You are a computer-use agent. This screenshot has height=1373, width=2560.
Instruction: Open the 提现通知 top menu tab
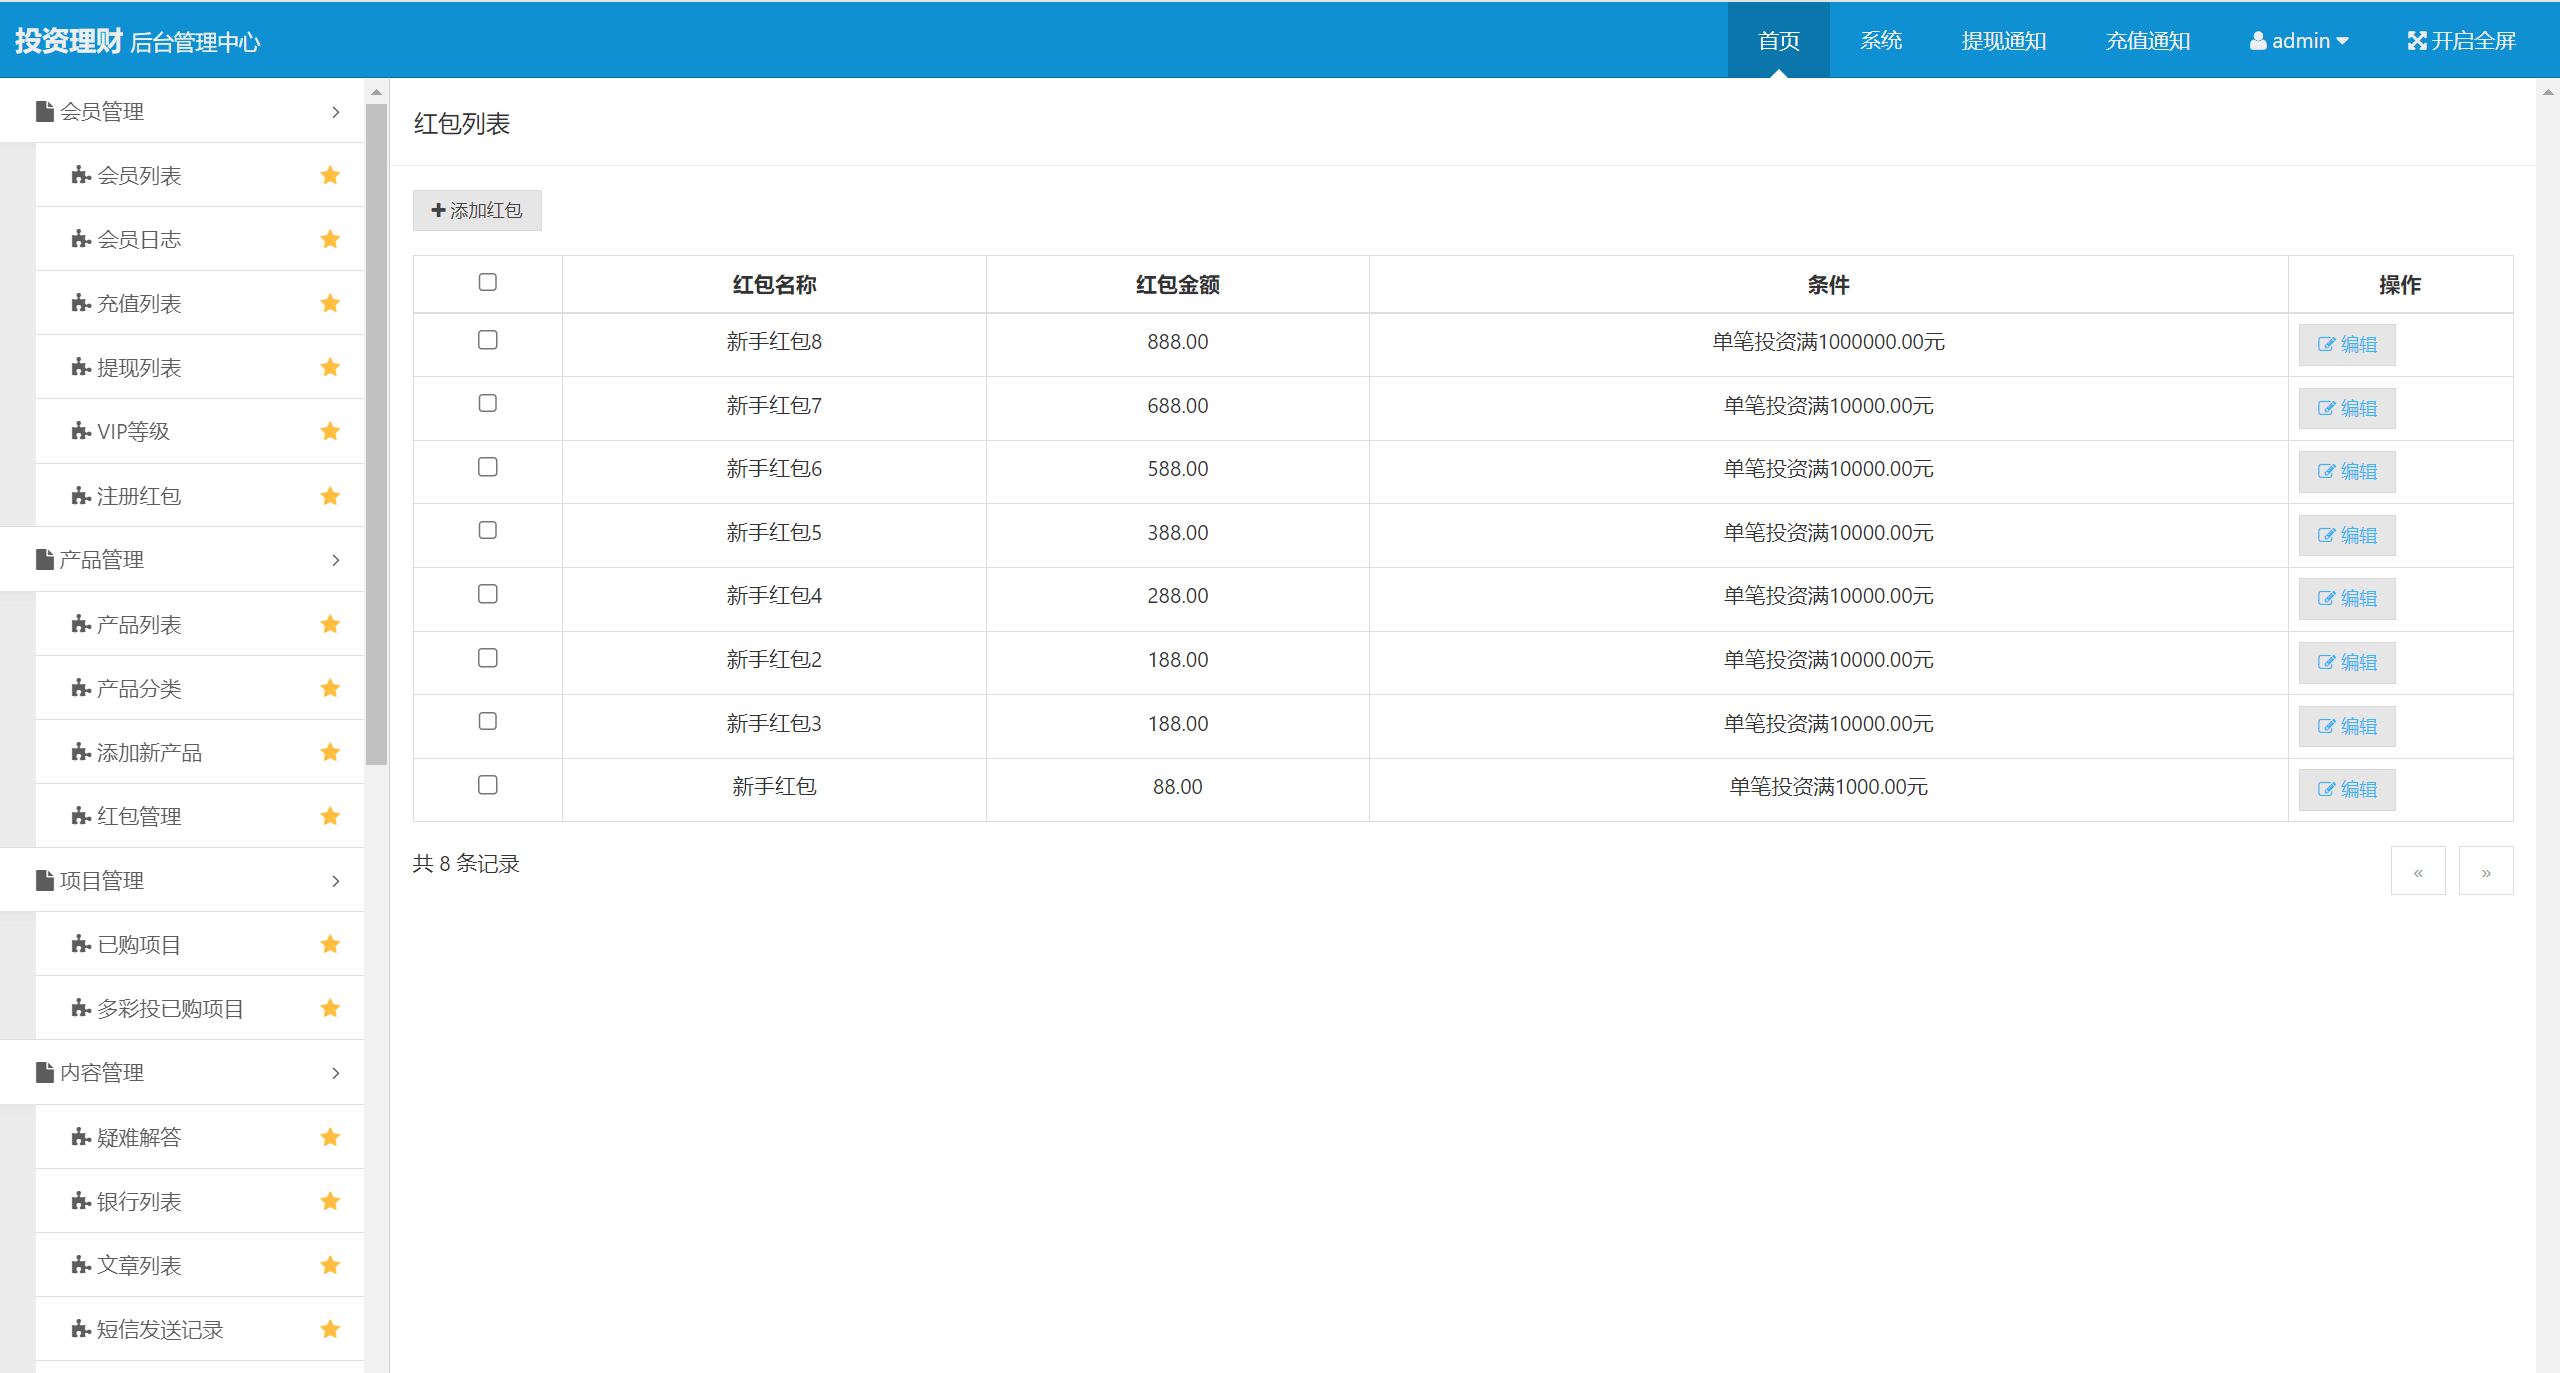(x=2003, y=41)
